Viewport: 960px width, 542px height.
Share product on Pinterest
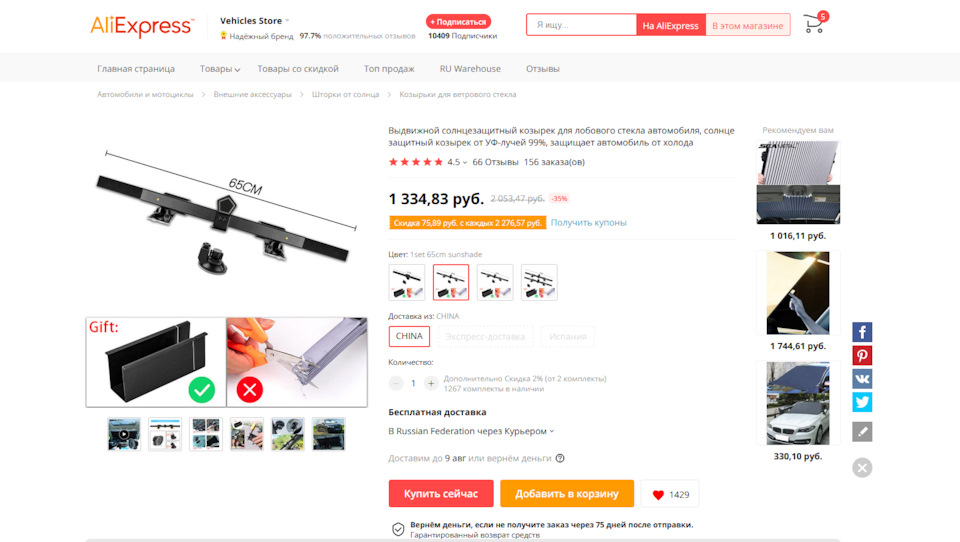[862, 356]
